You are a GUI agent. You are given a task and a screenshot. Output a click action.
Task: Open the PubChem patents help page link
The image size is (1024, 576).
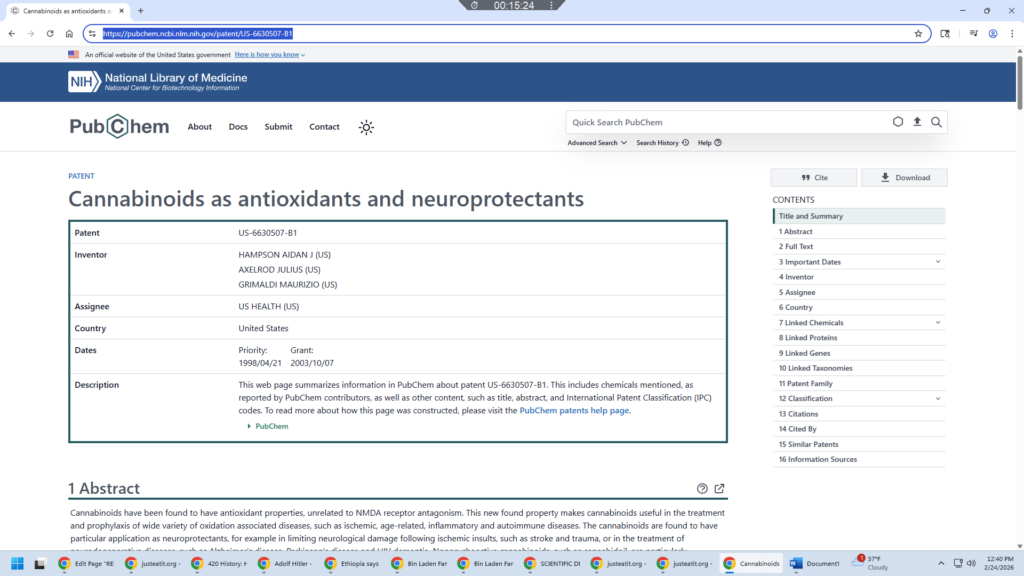coord(574,411)
